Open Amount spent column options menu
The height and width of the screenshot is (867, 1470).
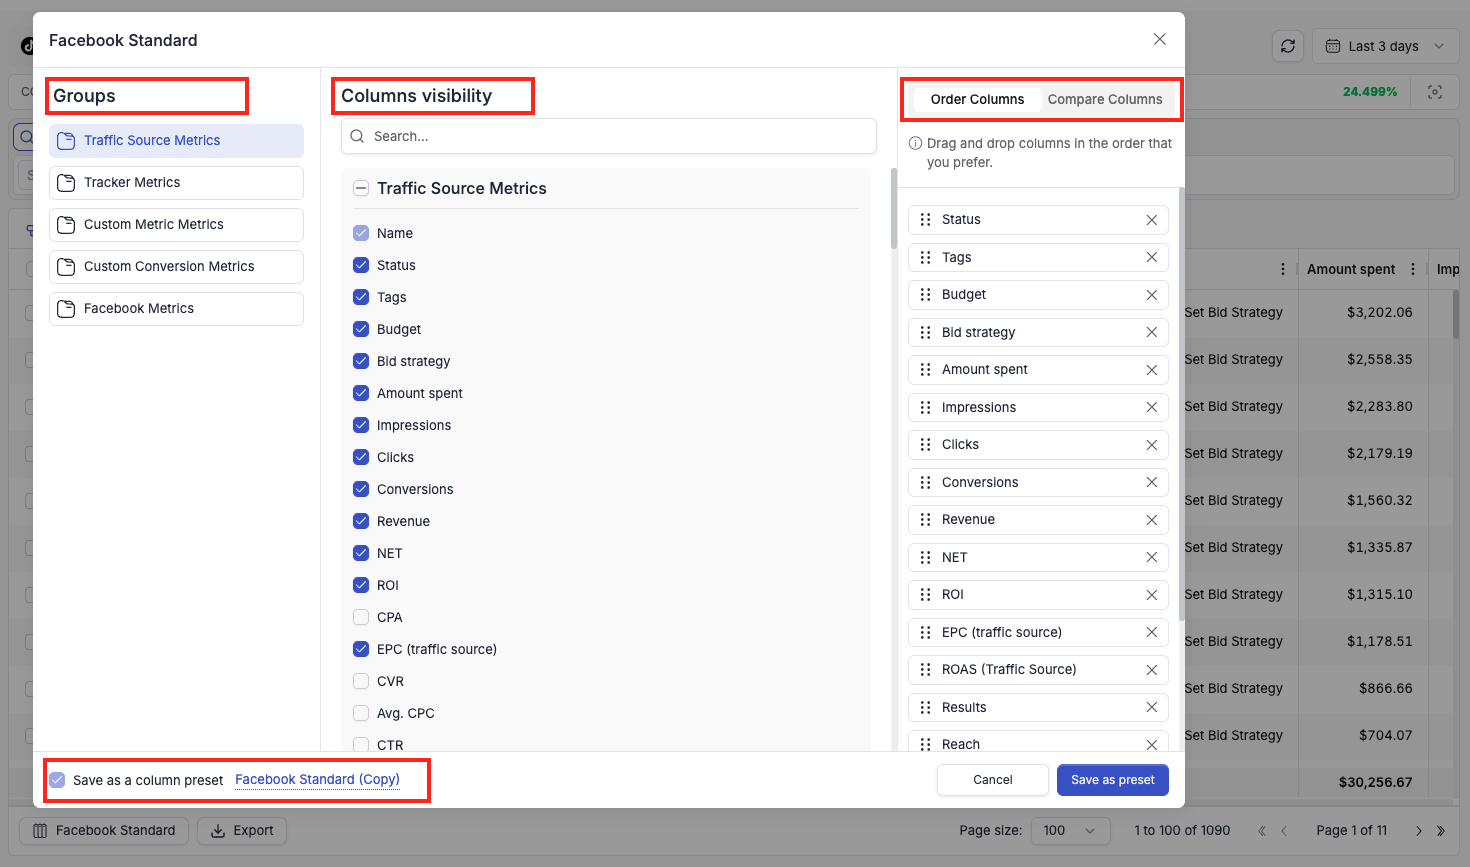click(x=1413, y=269)
